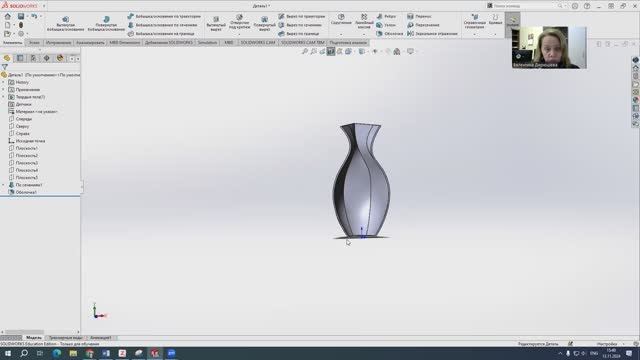Select Повернутый вырез tool
640x360 pixels.
(x=264, y=24)
